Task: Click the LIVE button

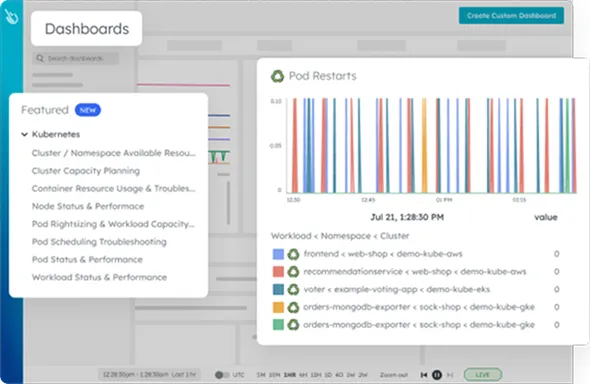Action: [x=483, y=375]
